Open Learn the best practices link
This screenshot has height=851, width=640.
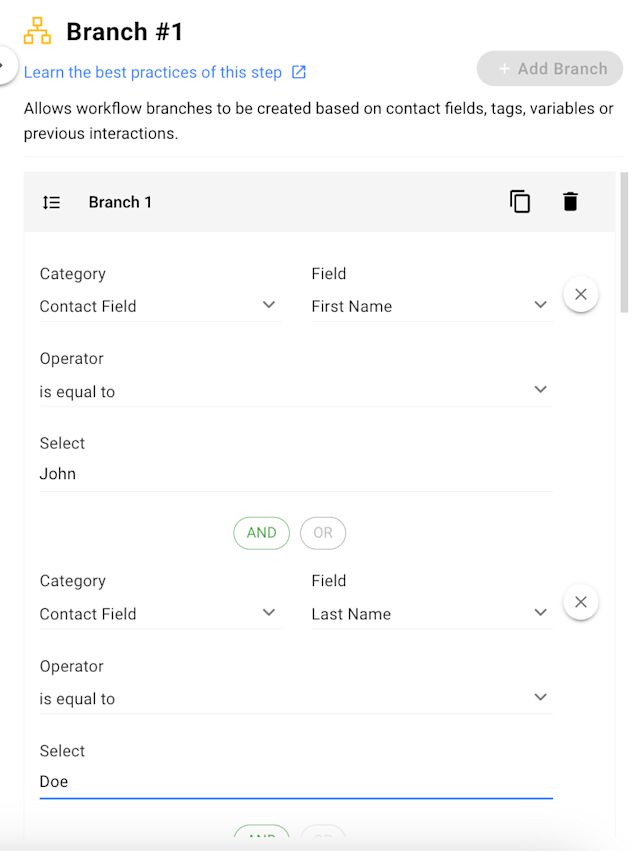[x=153, y=72]
